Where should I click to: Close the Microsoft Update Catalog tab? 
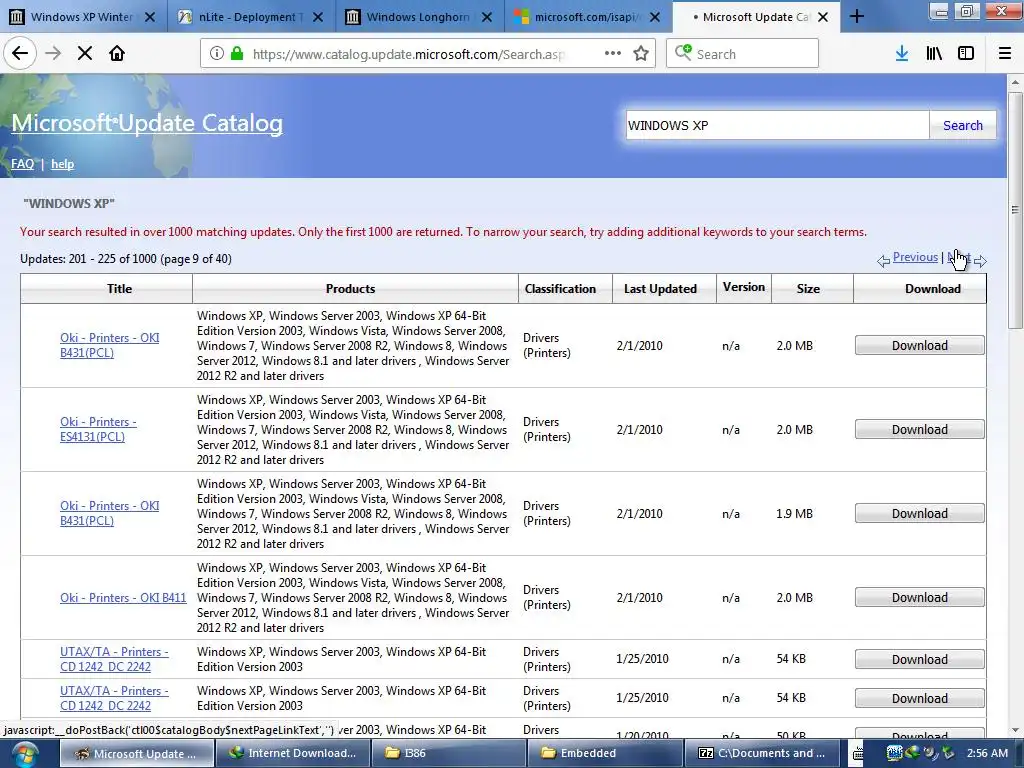823,17
